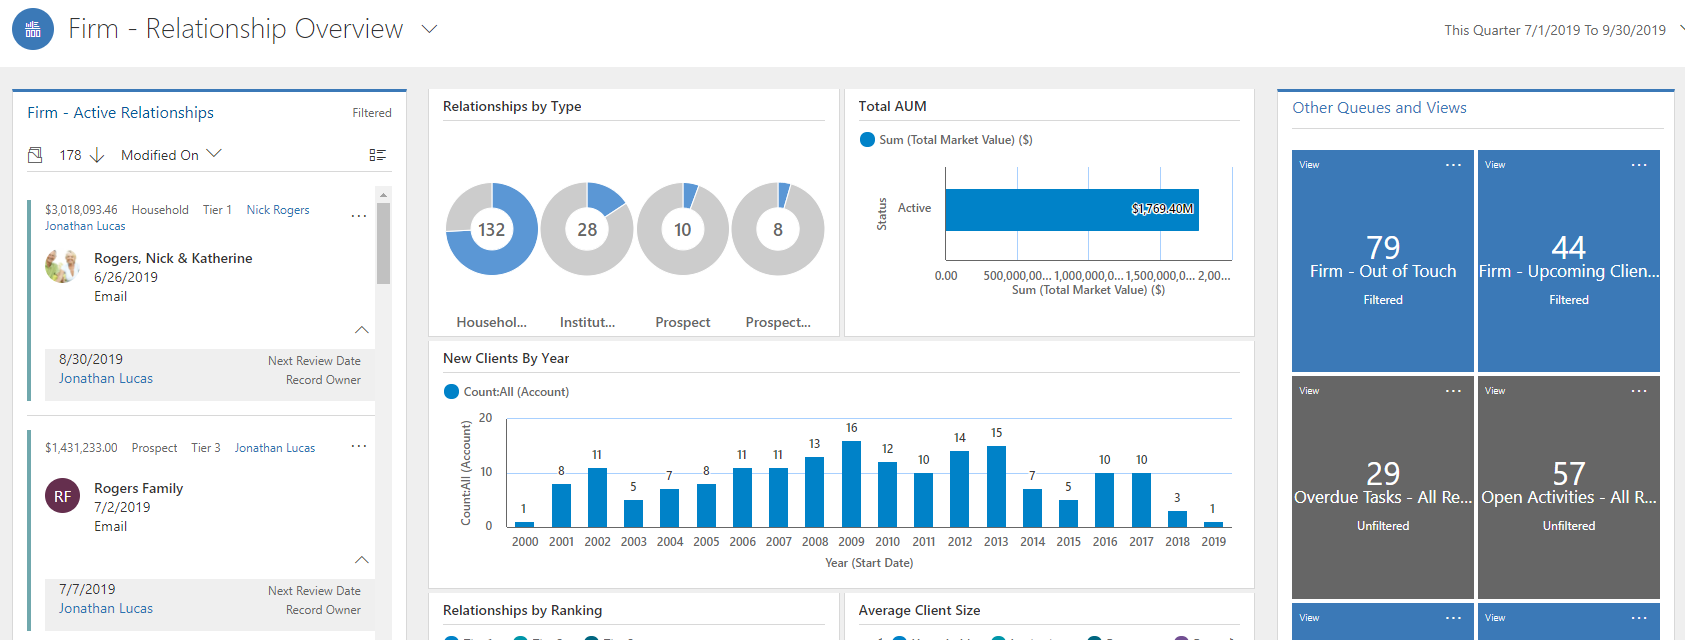Toggle sort direction arrow next to 178

[x=97, y=155]
